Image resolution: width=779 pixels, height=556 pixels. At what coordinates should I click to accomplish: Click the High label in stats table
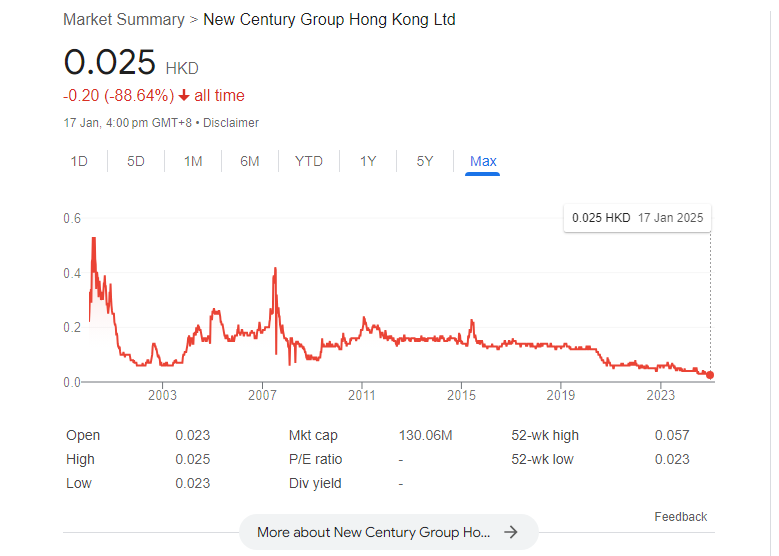(x=80, y=459)
